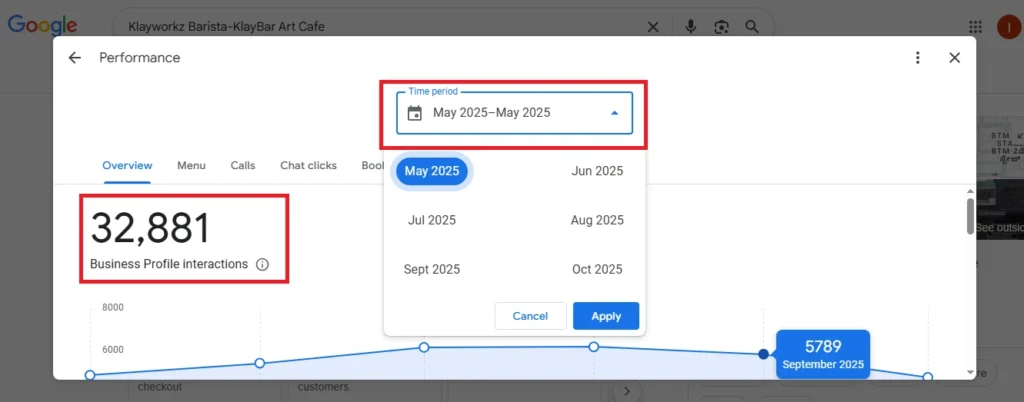This screenshot has width=1024, height=402.
Task: Click the Business Profile interactions info icon
Action: (x=263, y=264)
